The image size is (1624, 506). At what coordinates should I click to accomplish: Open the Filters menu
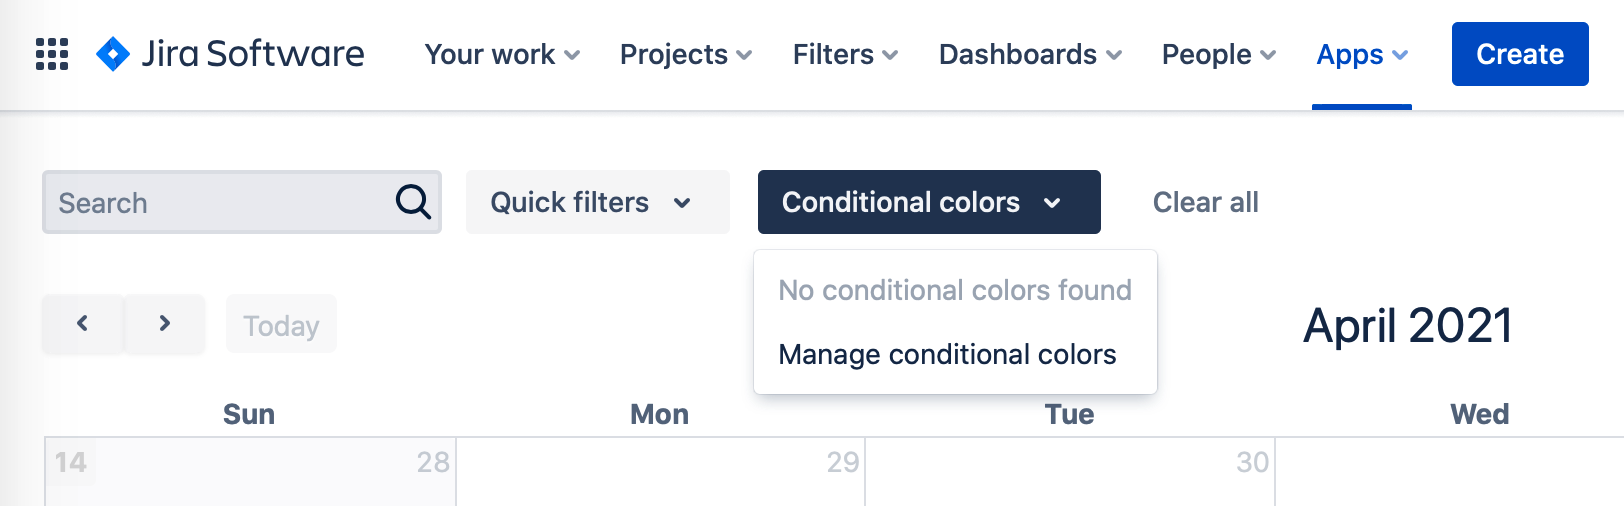845,54
